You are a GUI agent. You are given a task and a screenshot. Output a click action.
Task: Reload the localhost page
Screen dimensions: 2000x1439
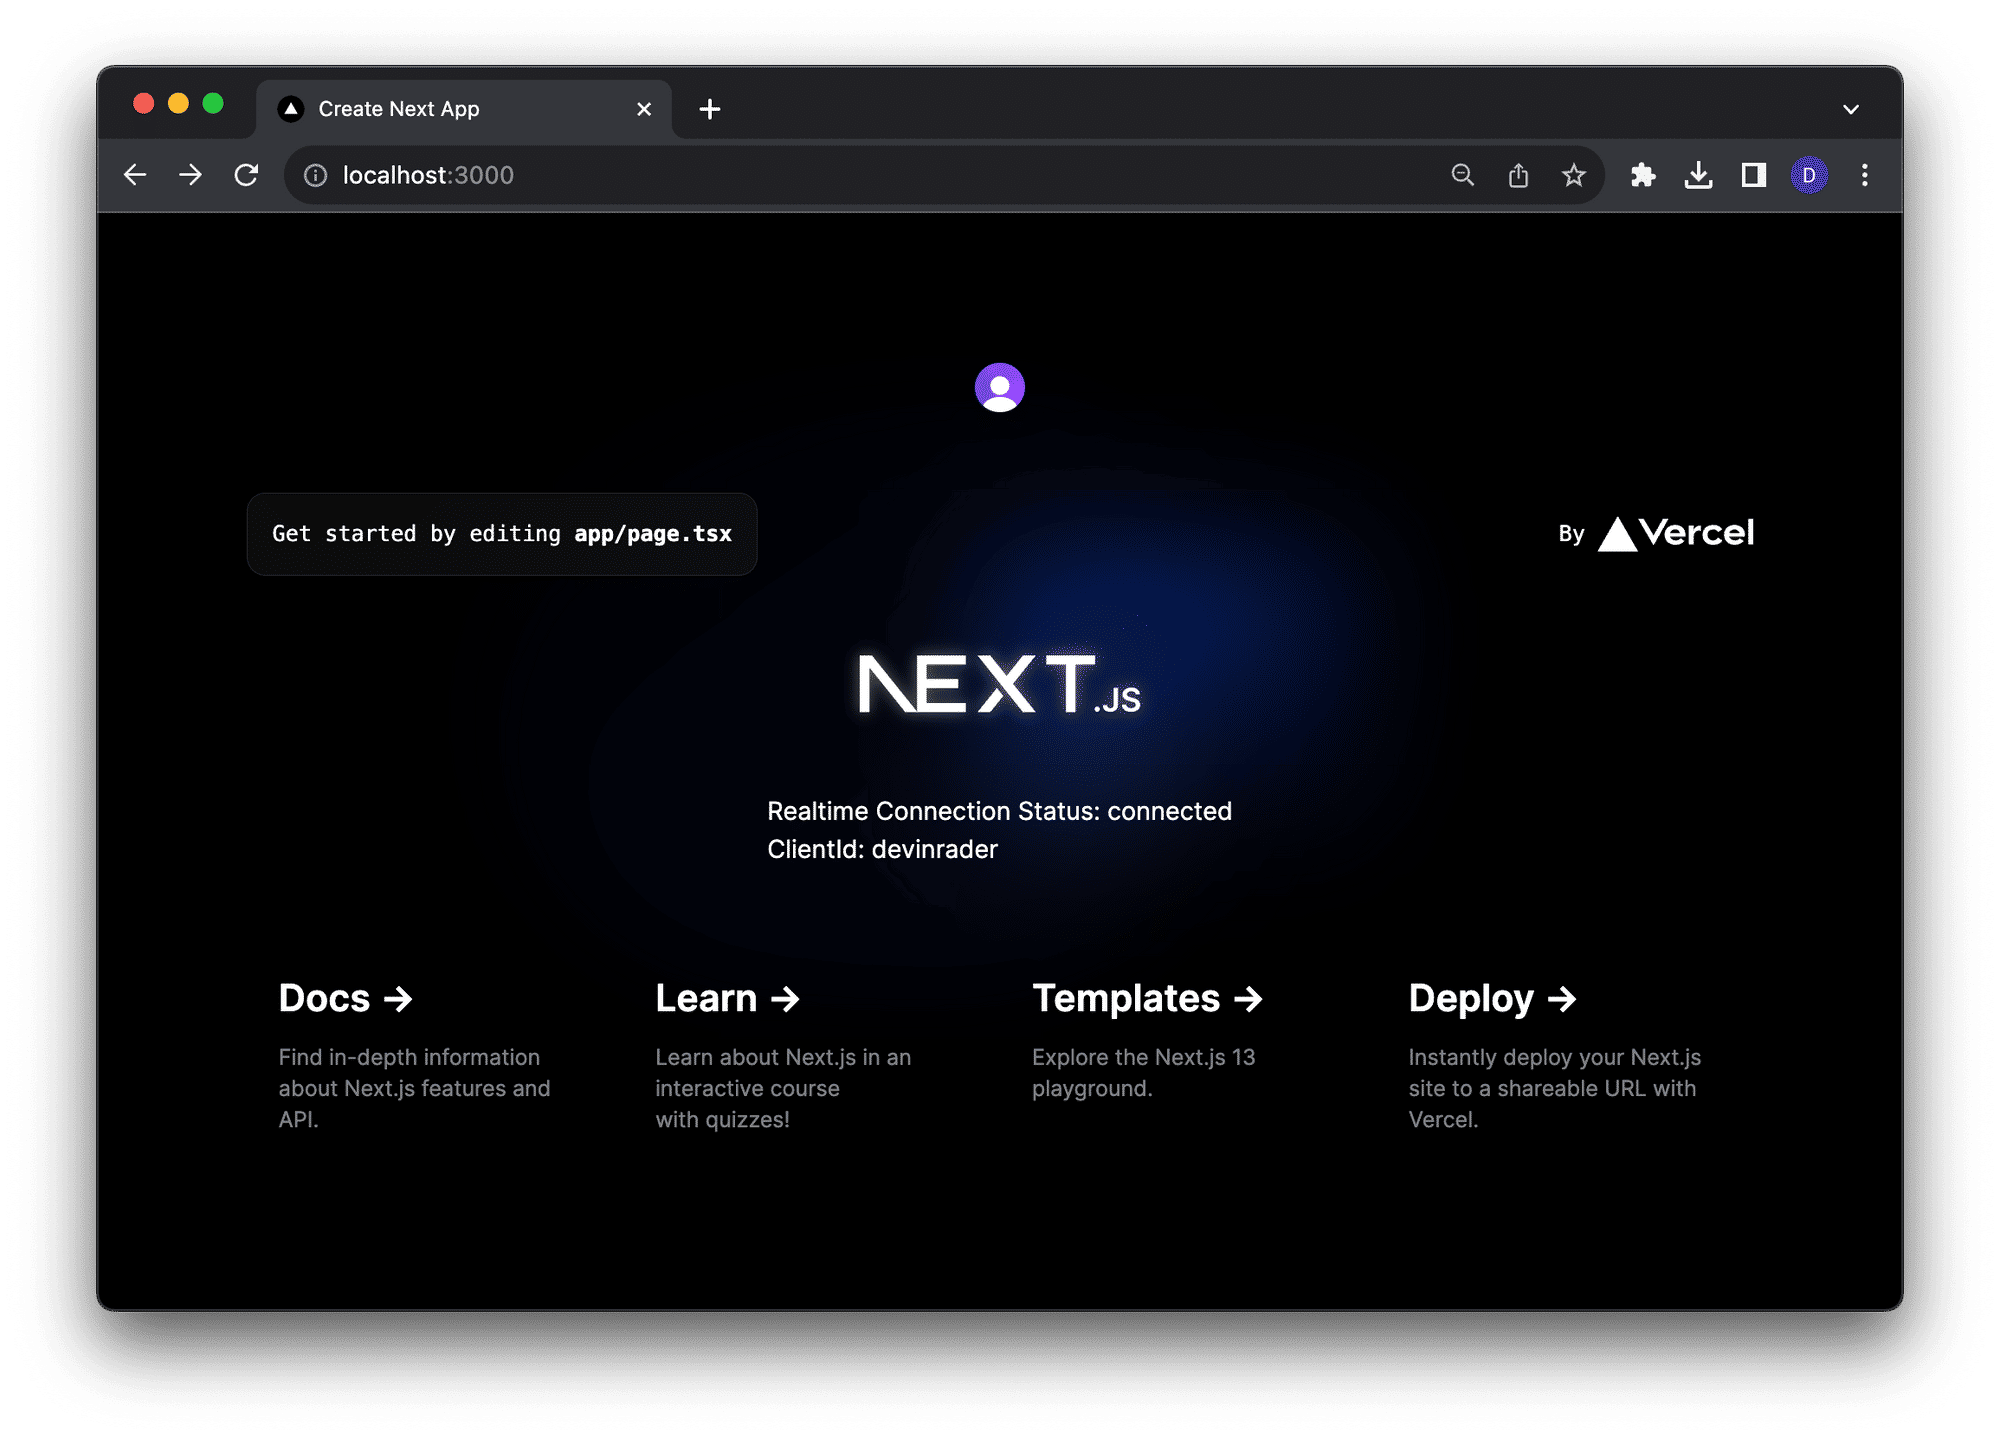pos(246,175)
